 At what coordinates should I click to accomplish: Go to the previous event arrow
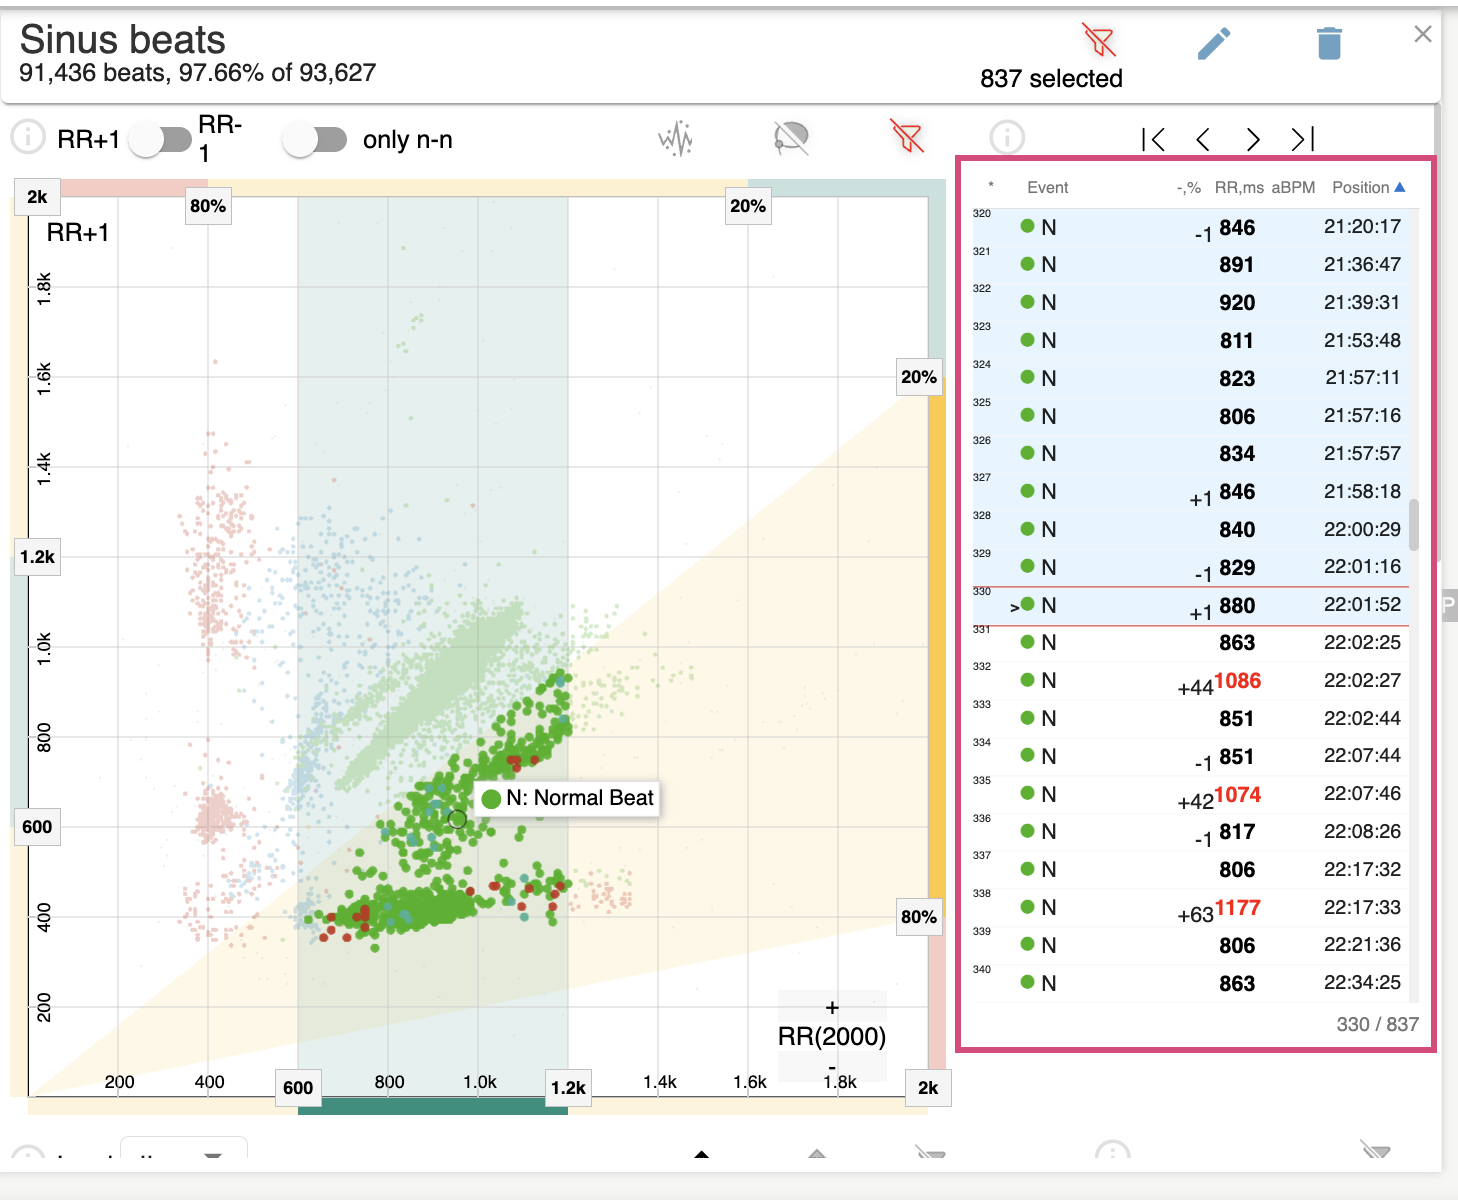(x=1203, y=139)
